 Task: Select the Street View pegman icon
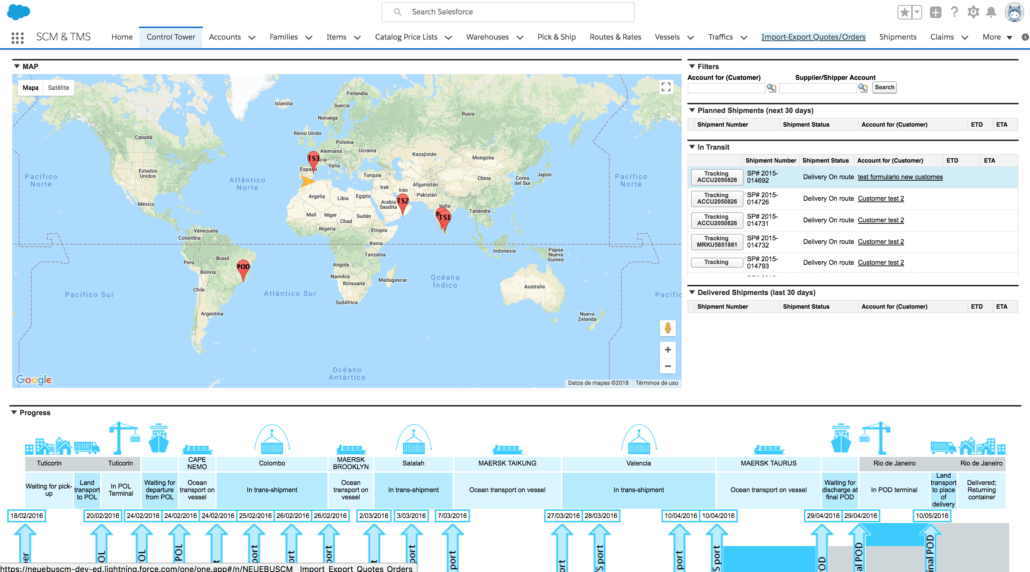(667, 328)
